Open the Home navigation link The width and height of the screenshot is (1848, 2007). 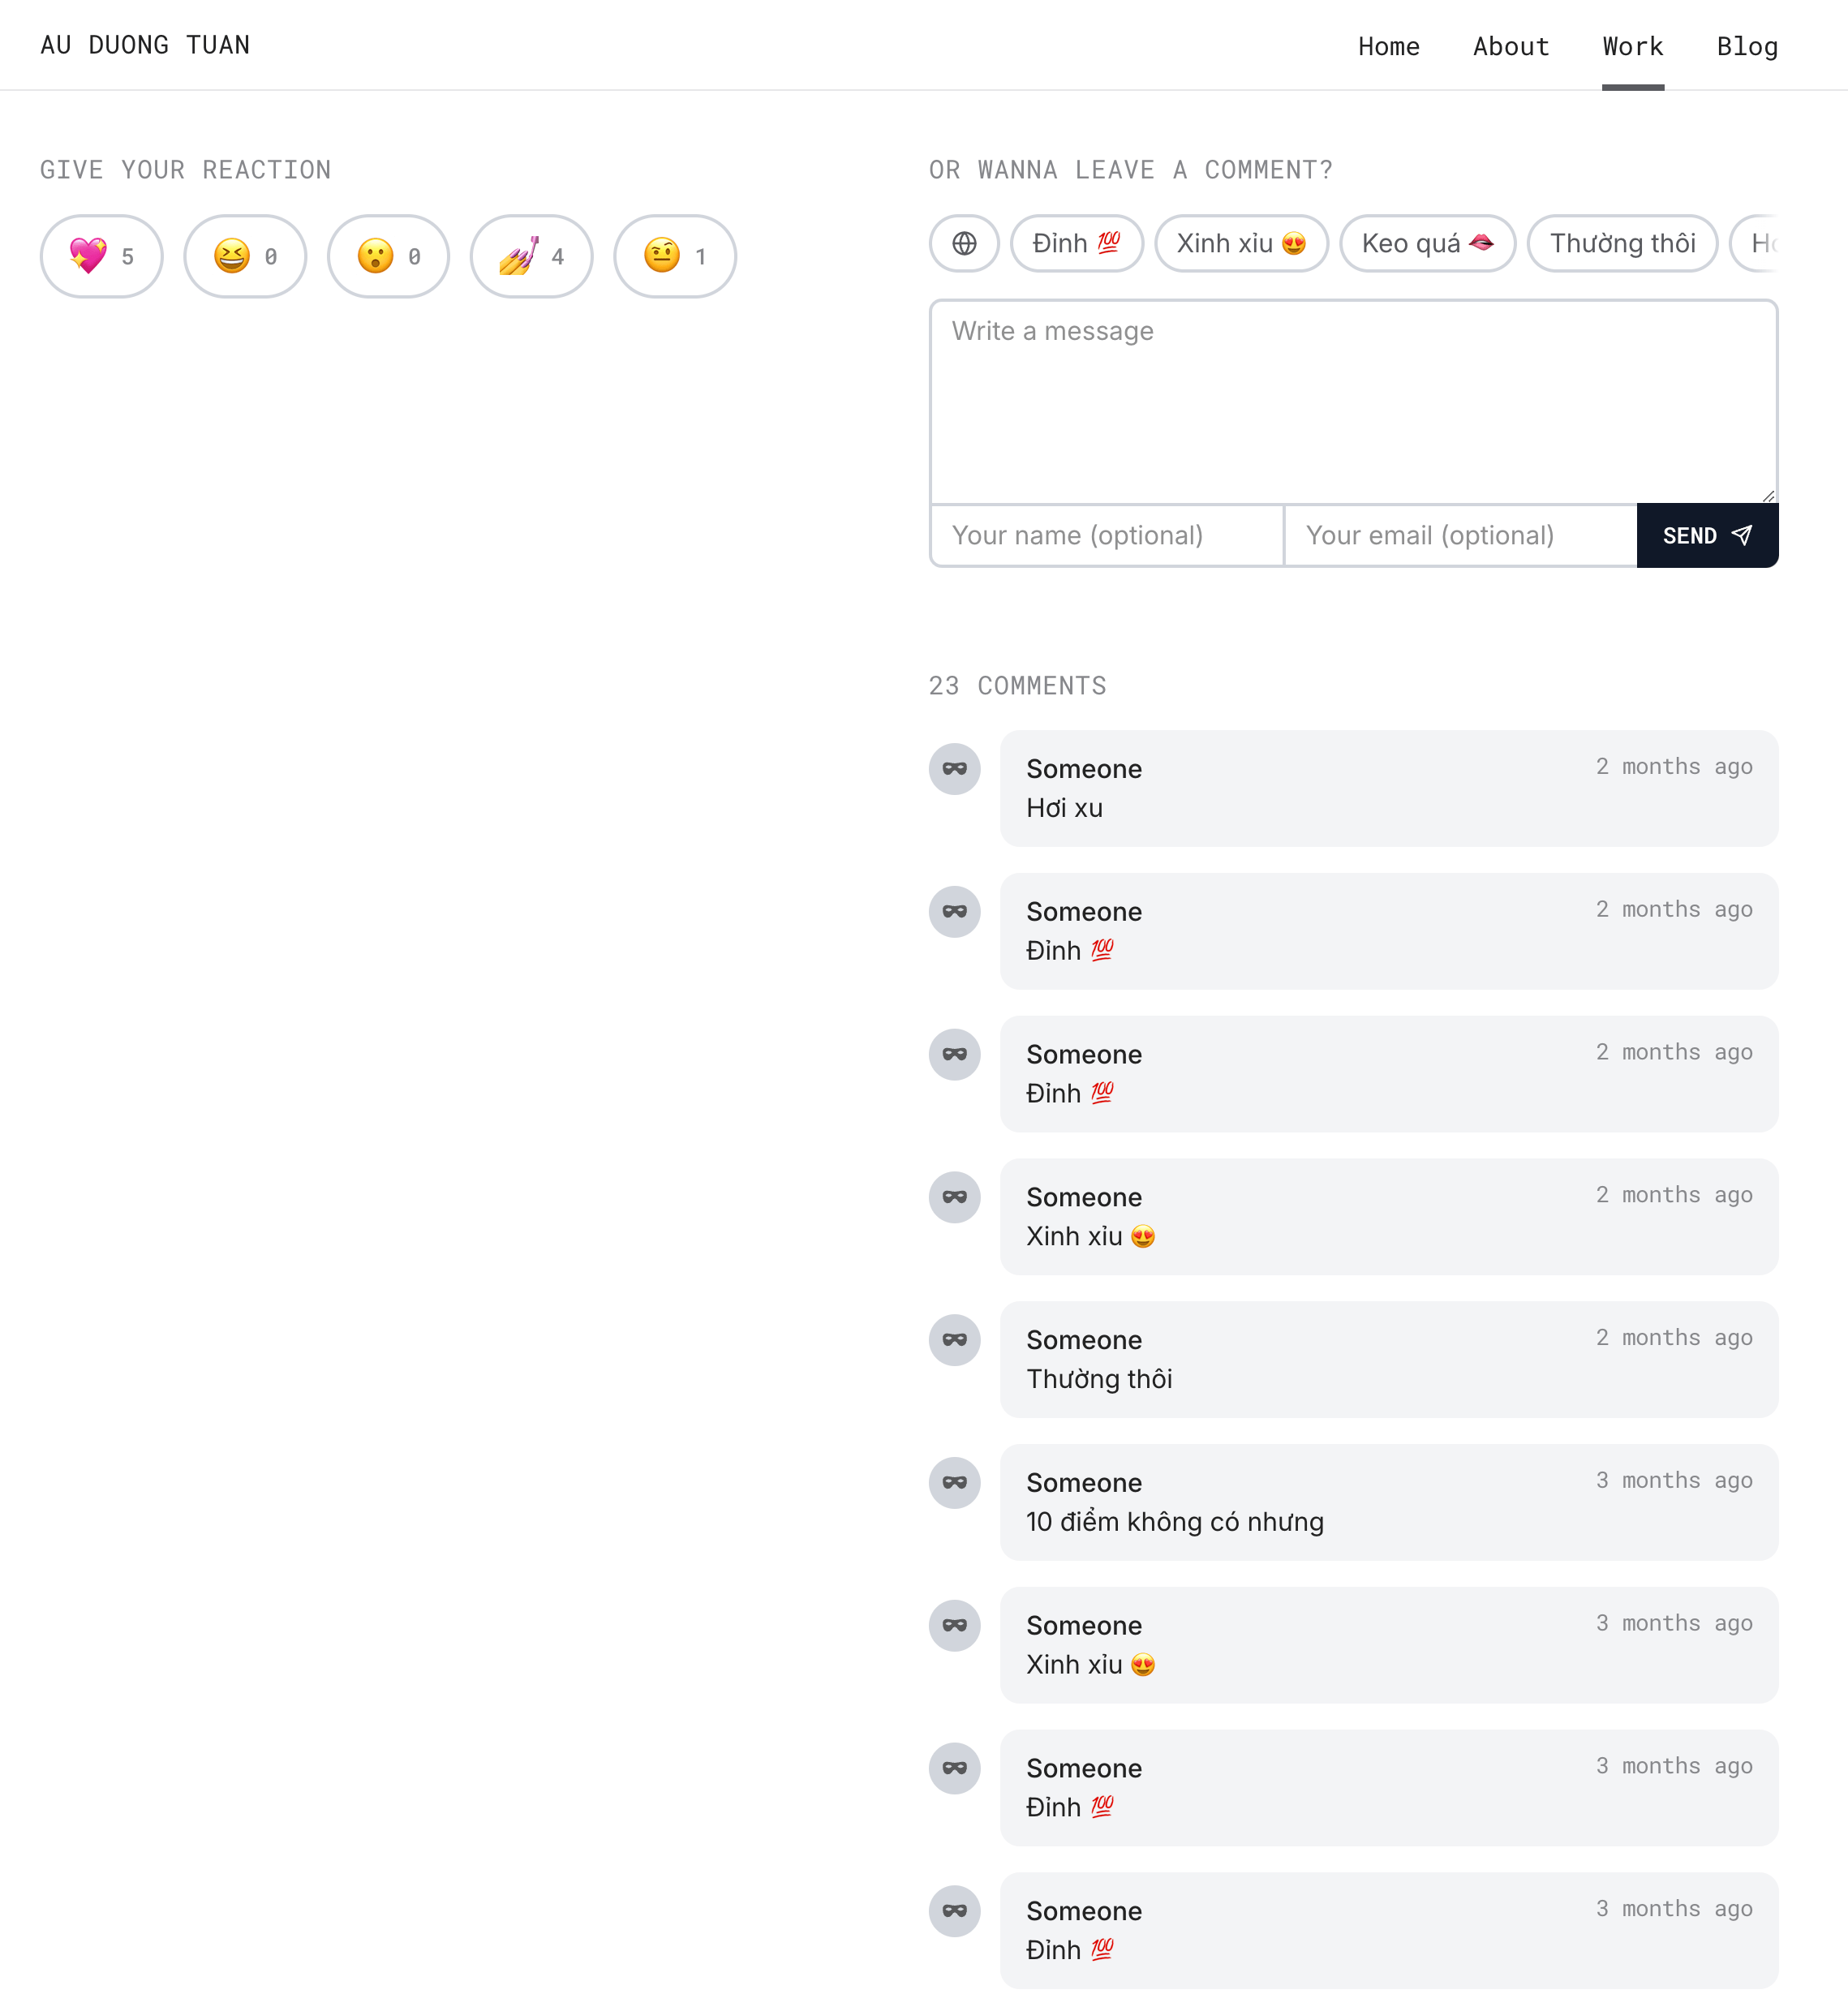1388,46
